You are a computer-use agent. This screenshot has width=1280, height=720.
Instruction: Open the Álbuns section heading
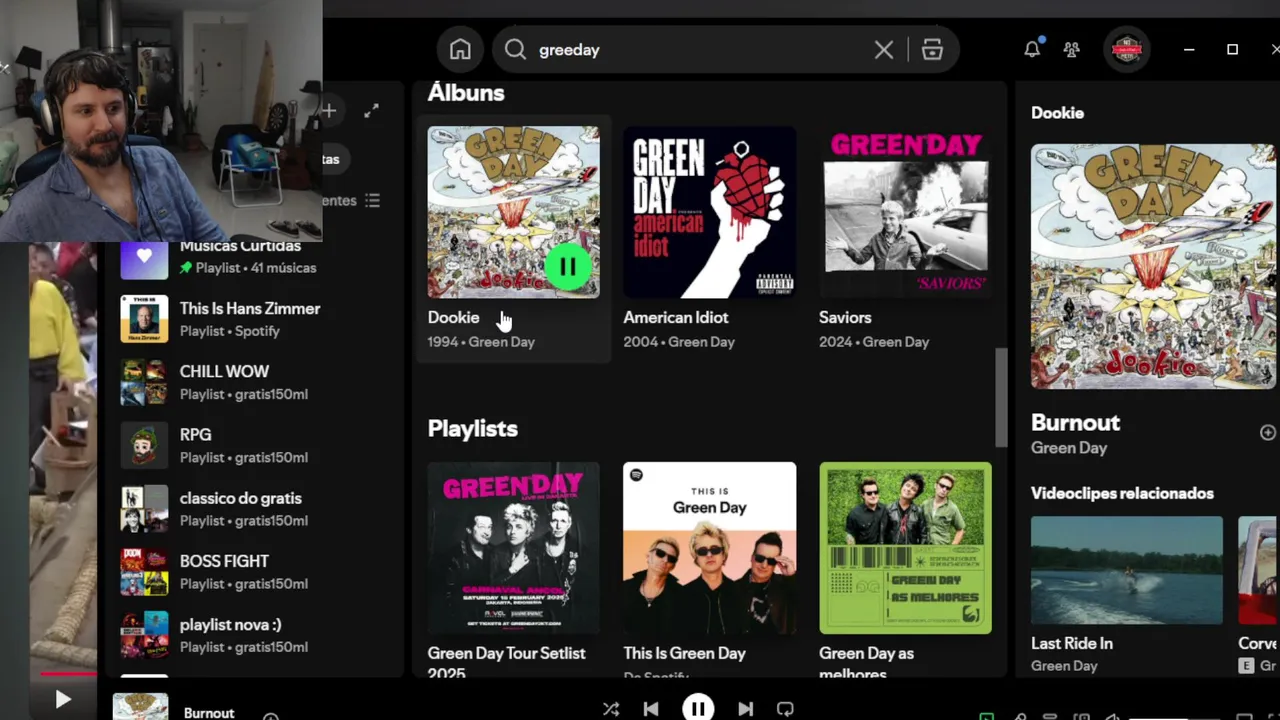(x=466, y=93)
